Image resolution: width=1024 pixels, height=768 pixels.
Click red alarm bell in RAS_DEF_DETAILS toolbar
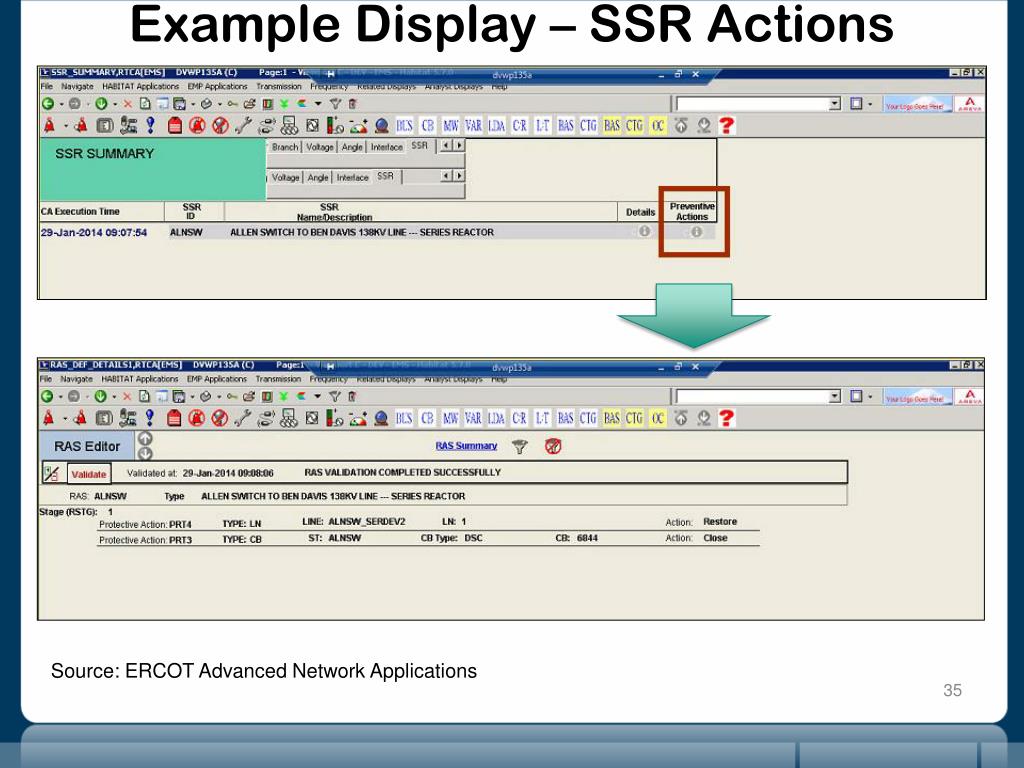[48, 418]
